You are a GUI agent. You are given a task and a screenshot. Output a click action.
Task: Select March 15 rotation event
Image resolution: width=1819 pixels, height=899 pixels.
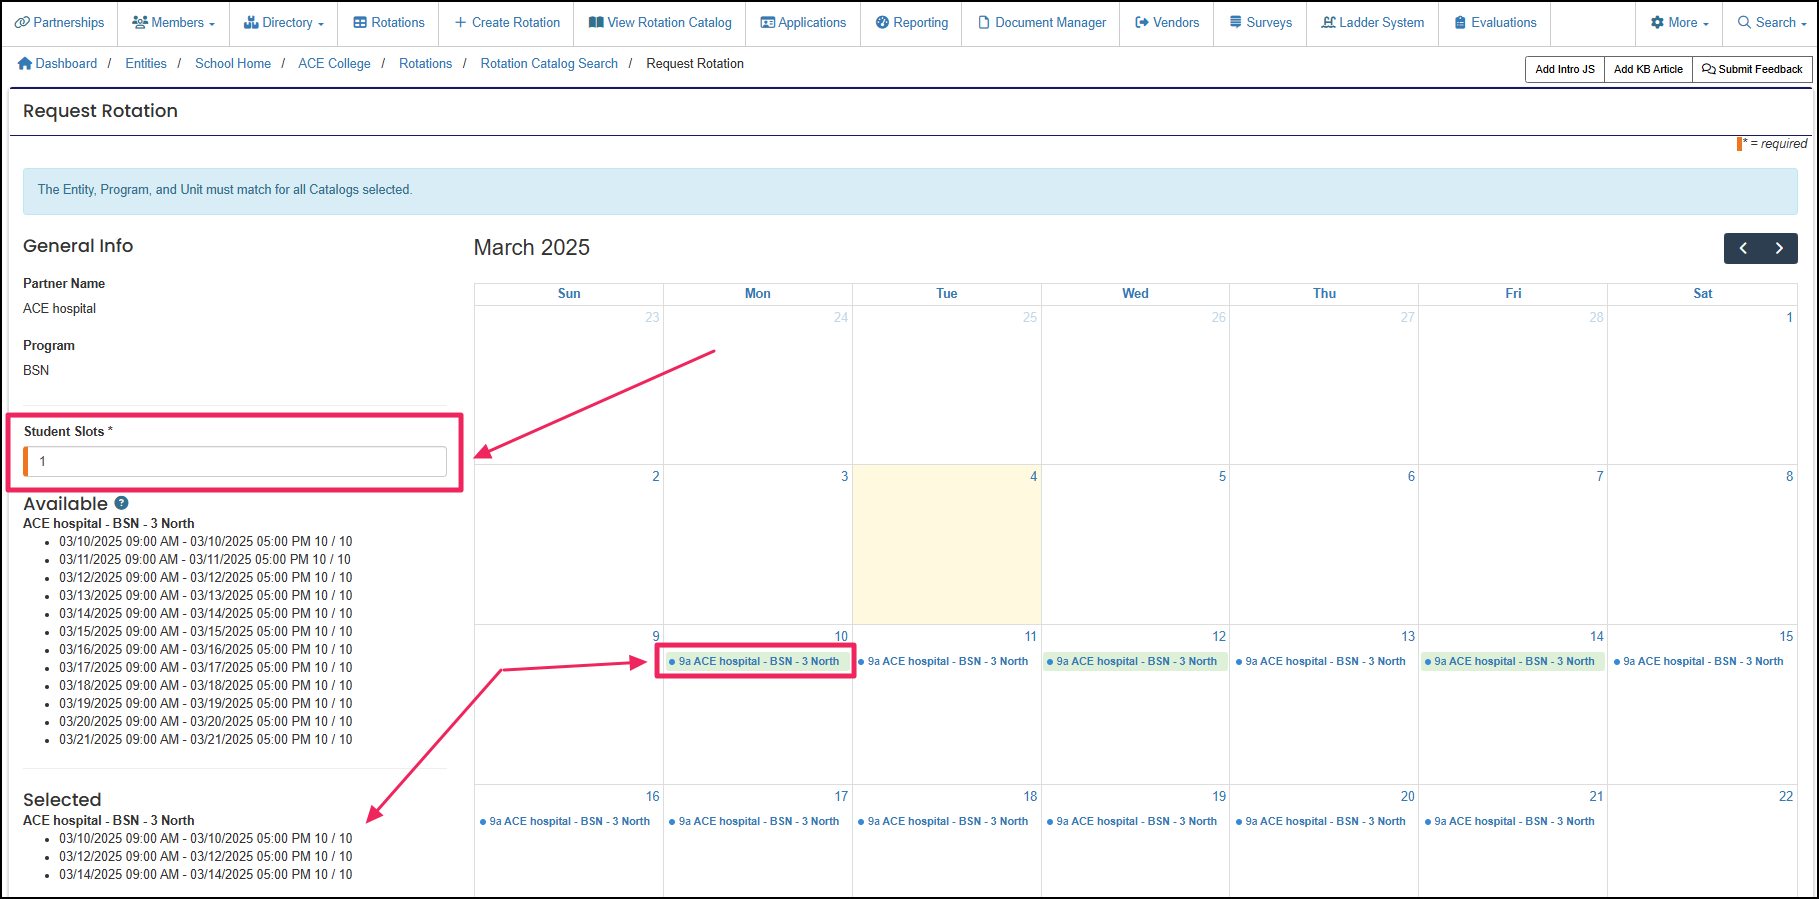pyautogui.click(x=1703, y=662)
